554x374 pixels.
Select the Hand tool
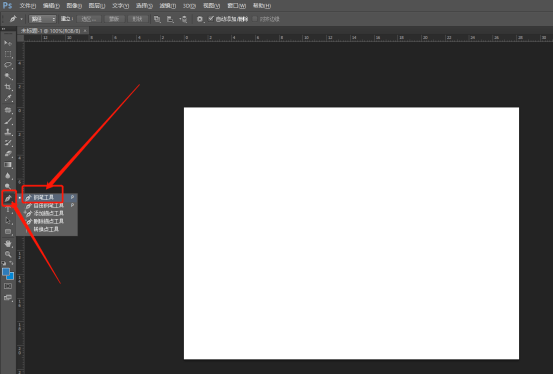tap(8, 244)
